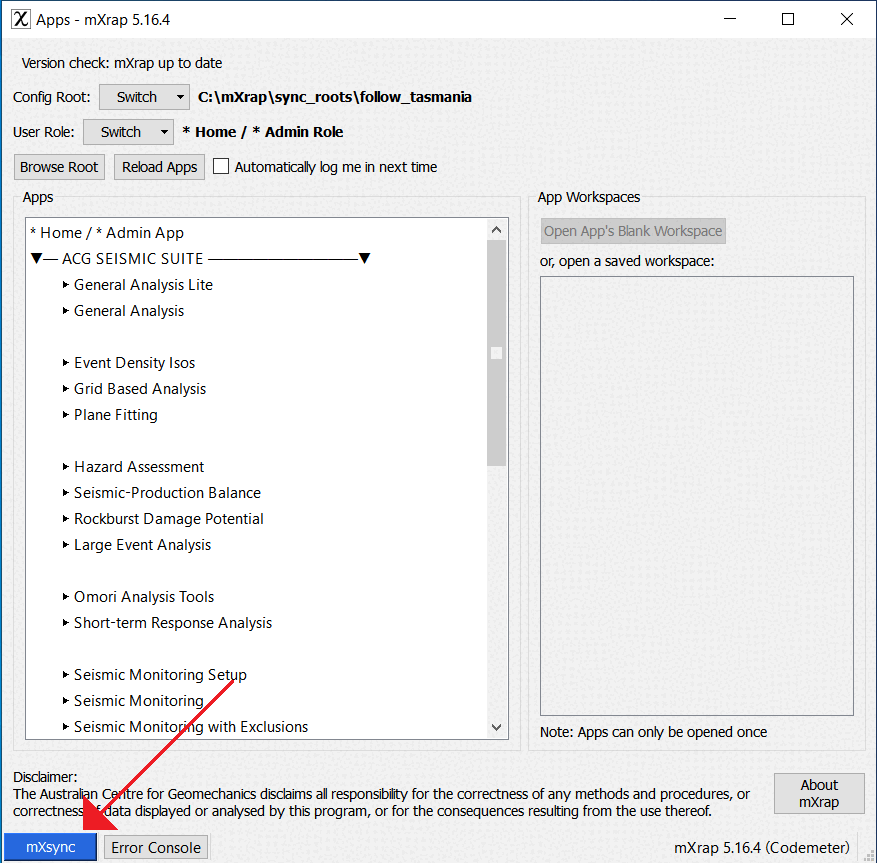This screenshot has width=877, height=863.
Task: Select Hazard Assessment app
Action: 139,466
